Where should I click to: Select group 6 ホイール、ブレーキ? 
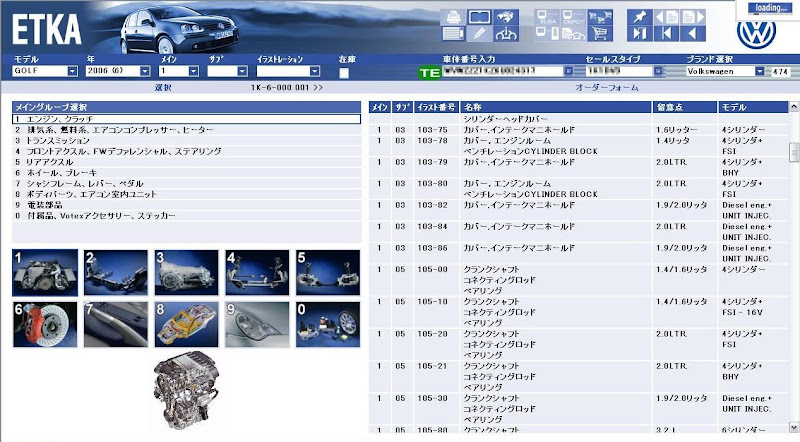[x=186, y=173]
